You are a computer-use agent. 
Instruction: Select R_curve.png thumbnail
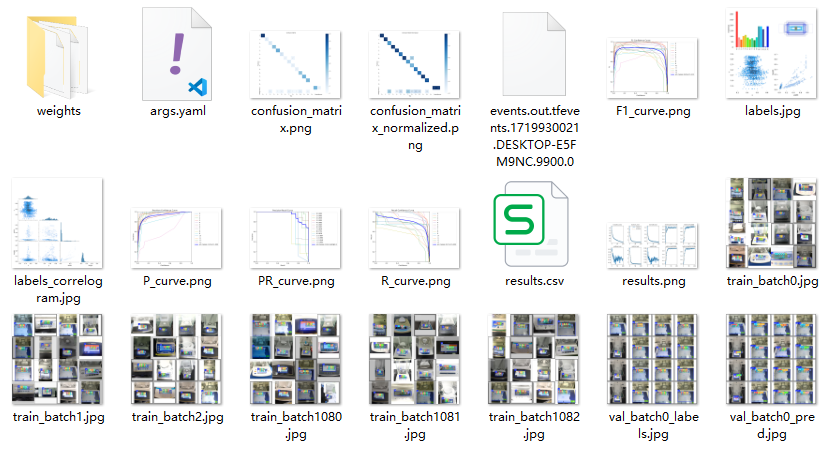pos(414,238)
